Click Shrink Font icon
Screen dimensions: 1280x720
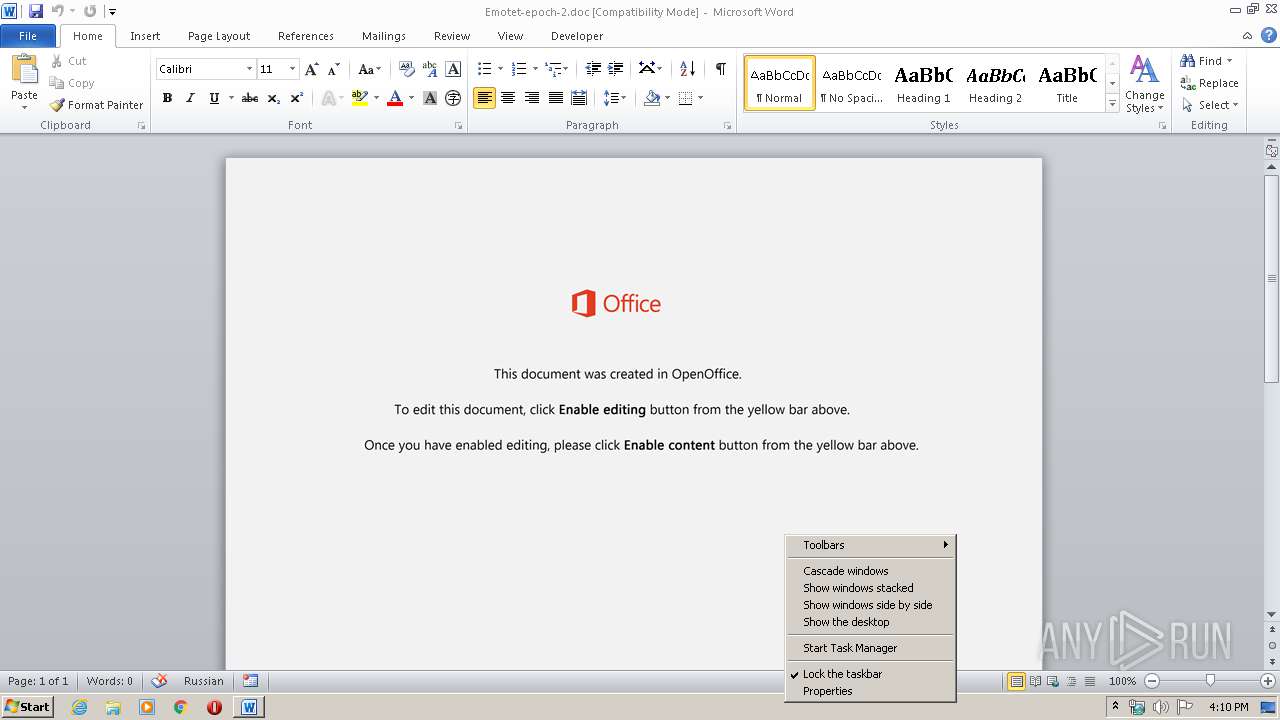tap(334, 69)
